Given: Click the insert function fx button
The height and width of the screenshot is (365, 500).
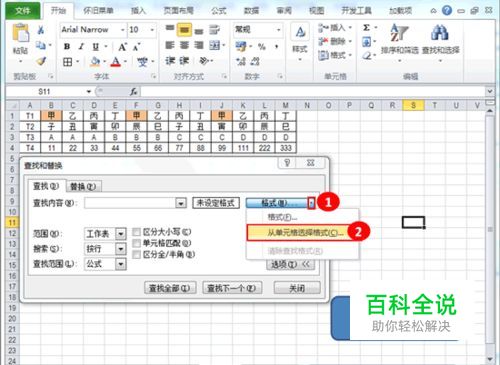Looking at the screenshot, I should [134, 91].
